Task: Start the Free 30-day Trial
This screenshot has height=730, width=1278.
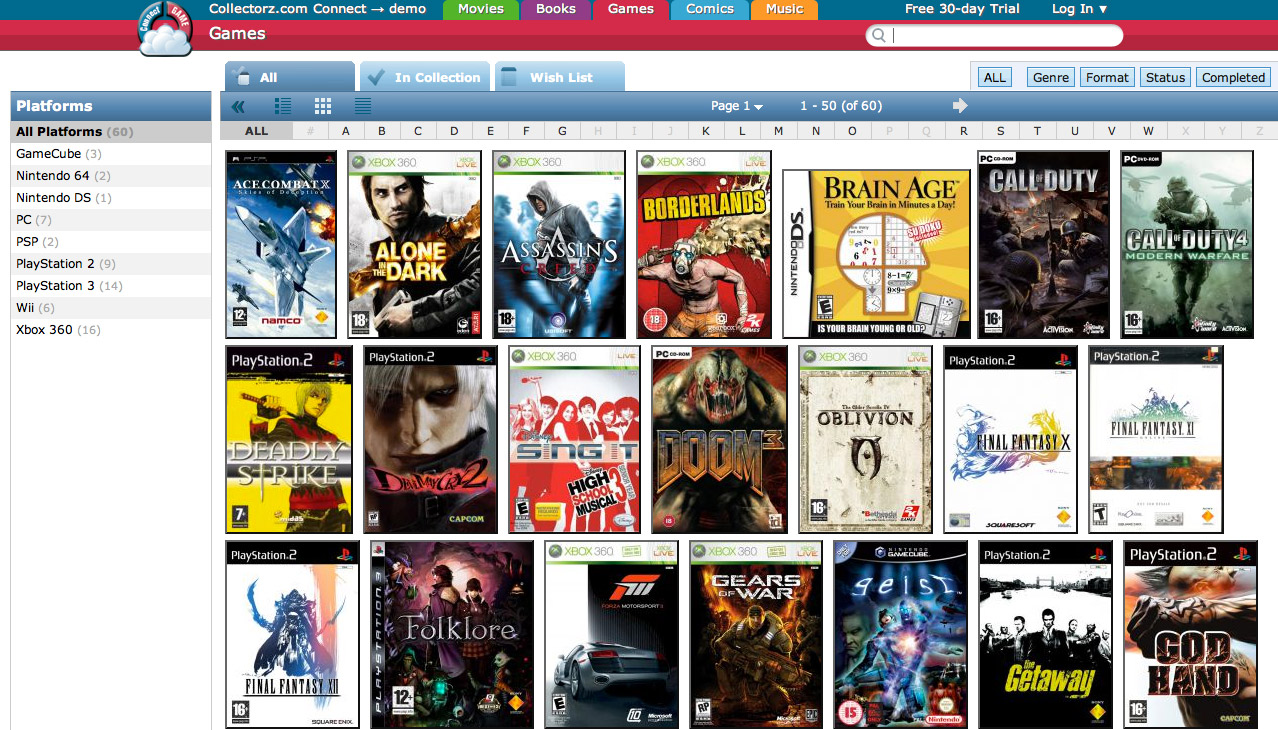Action: 962,9
